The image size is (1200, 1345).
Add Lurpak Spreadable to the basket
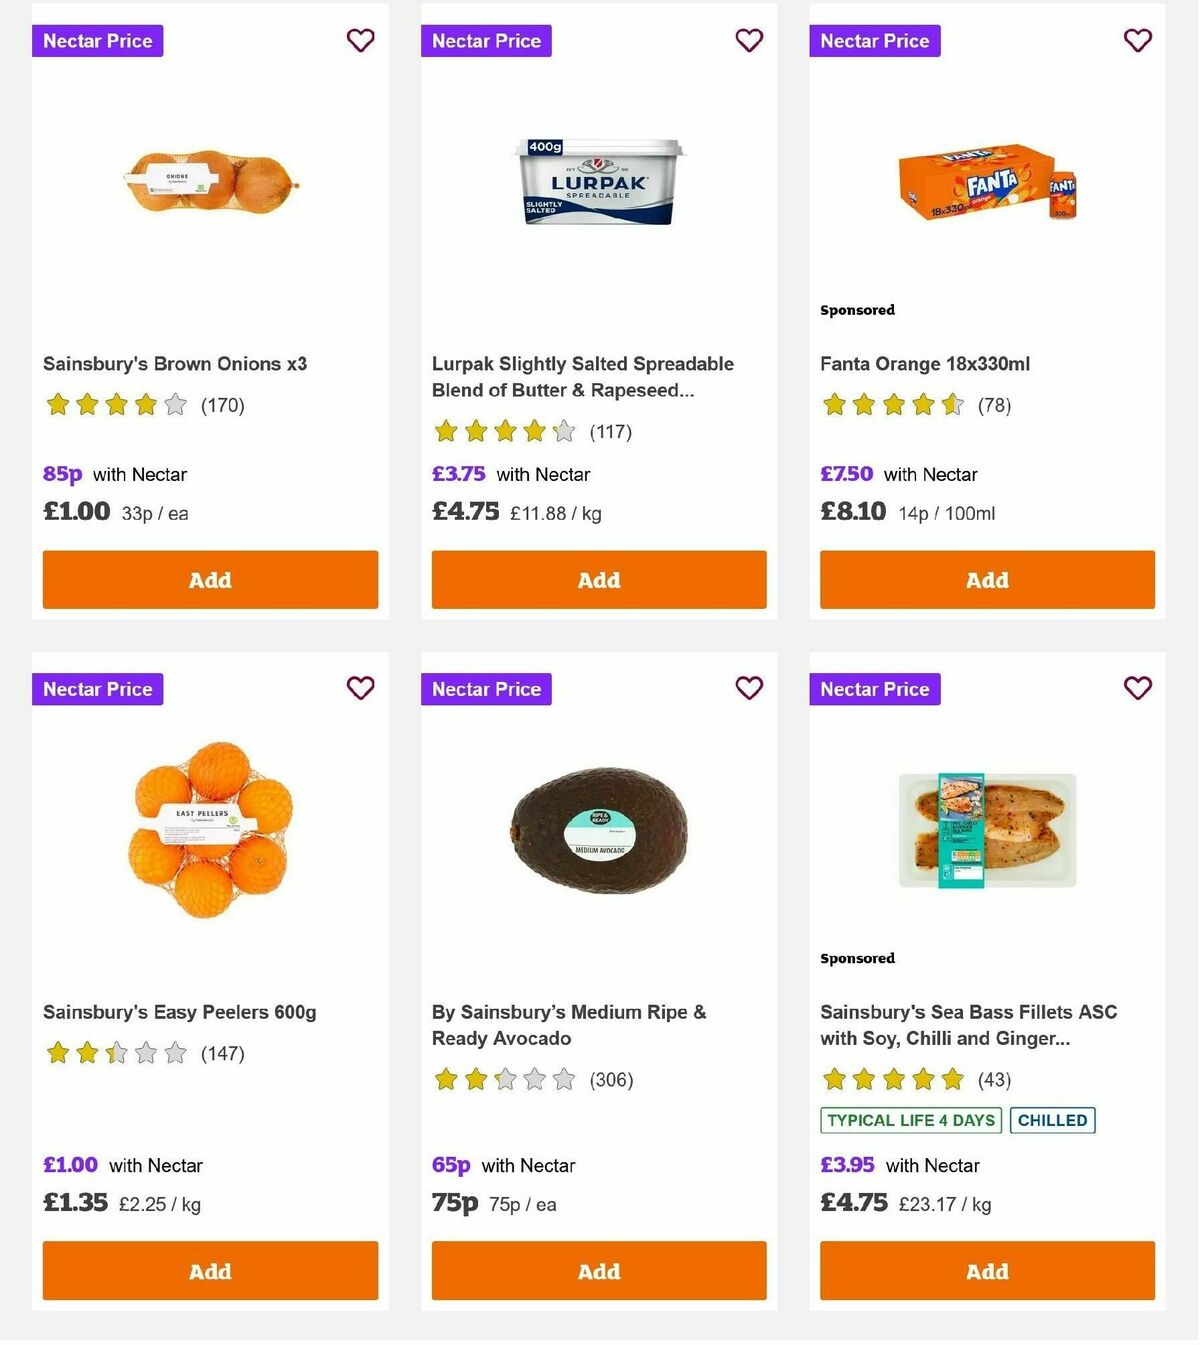click(598, 580)
